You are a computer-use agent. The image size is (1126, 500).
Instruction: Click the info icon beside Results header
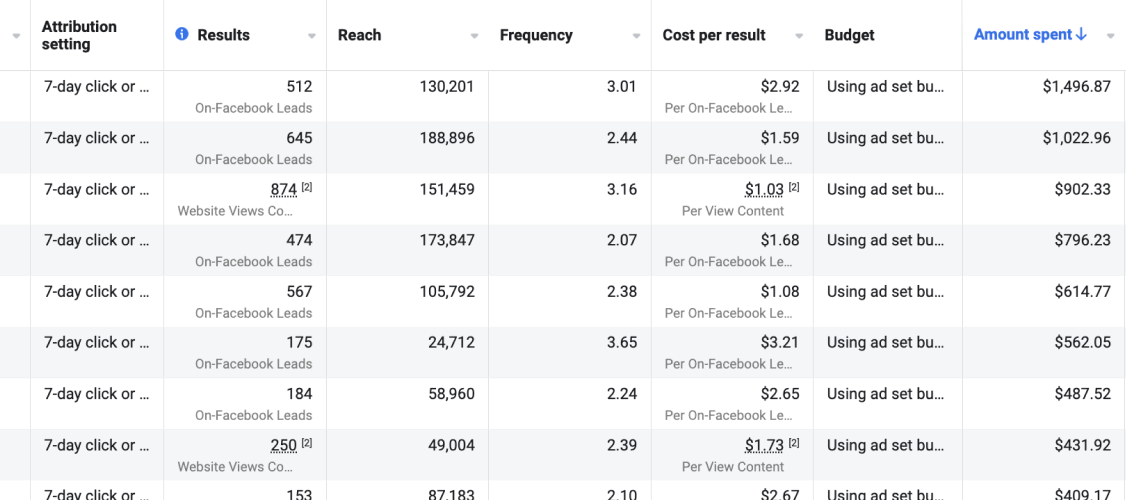[x=182, y=35]
